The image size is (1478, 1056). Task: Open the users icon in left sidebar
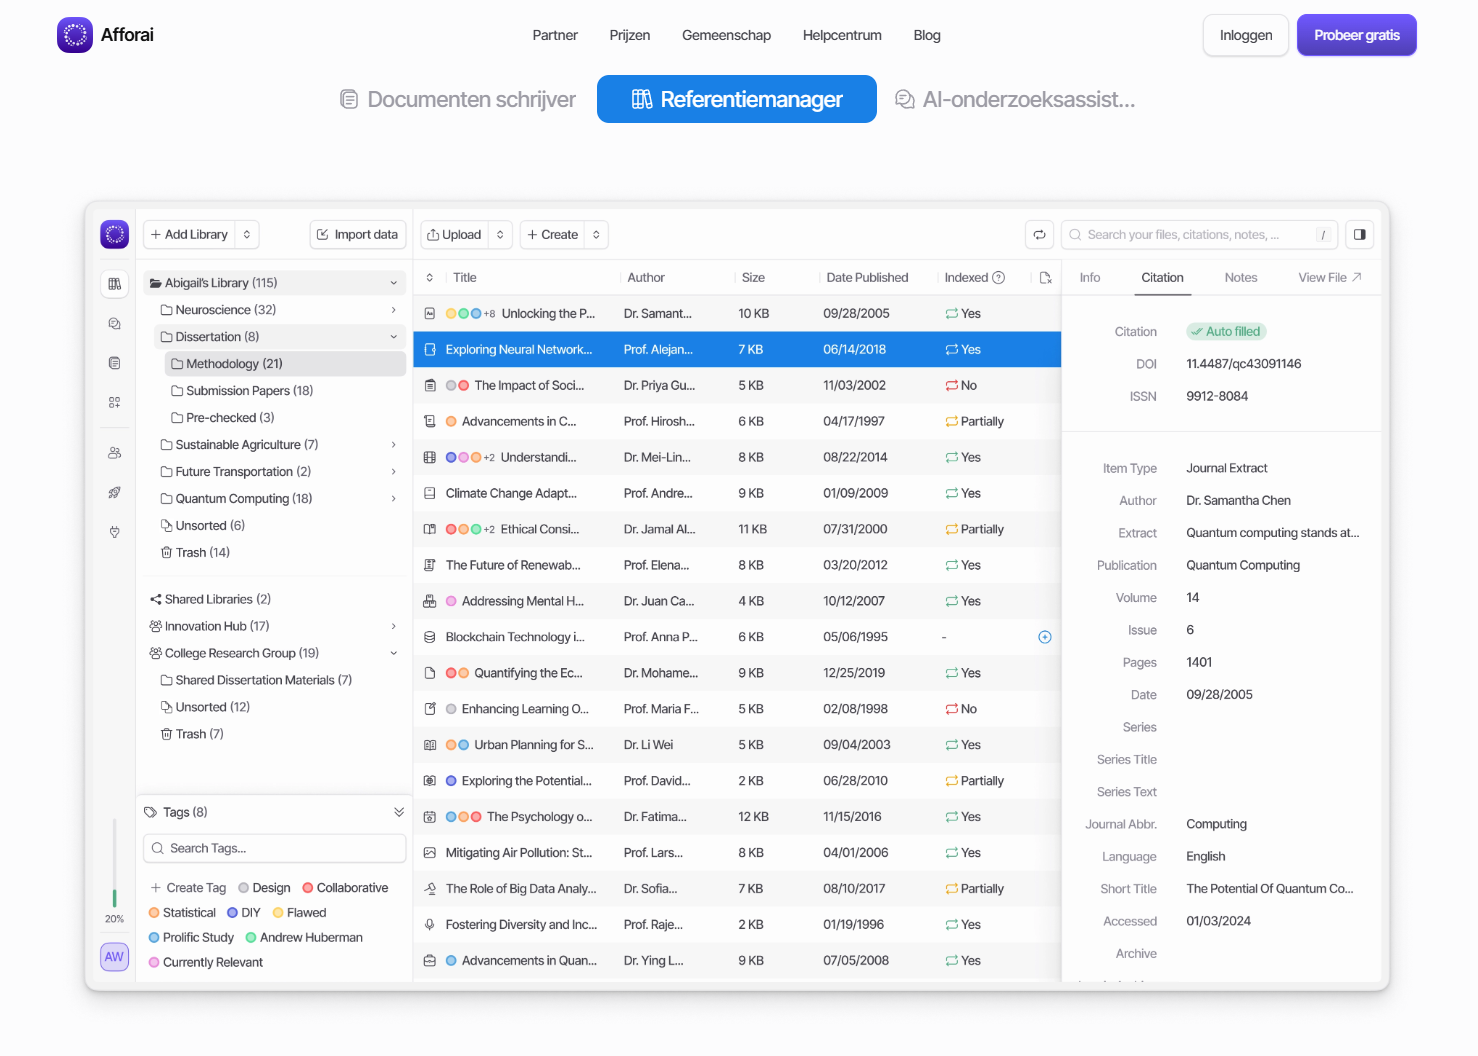coord(115,453)
